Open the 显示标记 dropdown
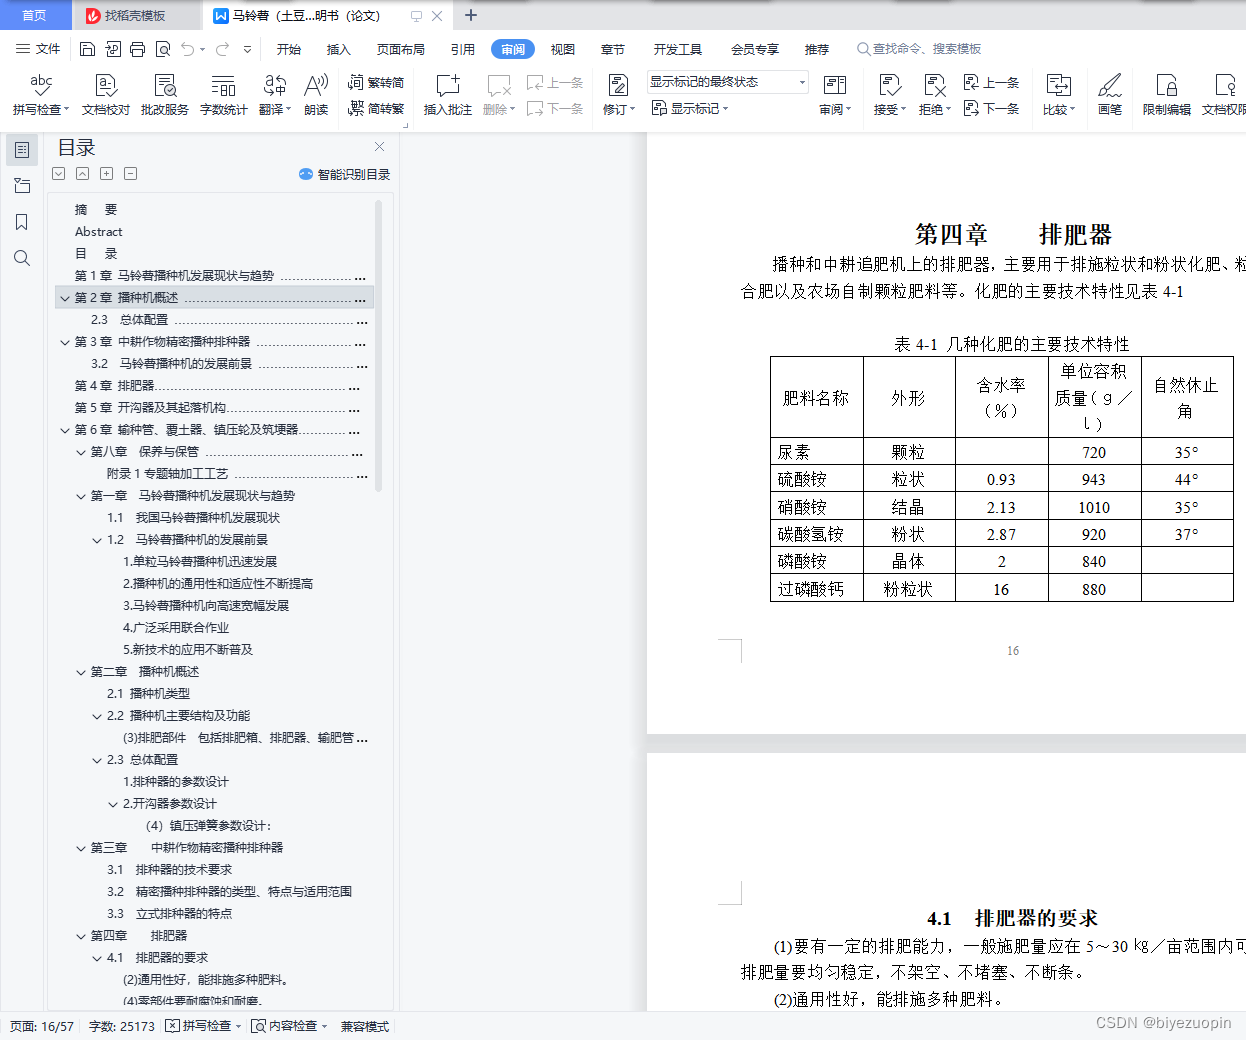This screenshot has height=1040, width=1246. tap(690, 108)
